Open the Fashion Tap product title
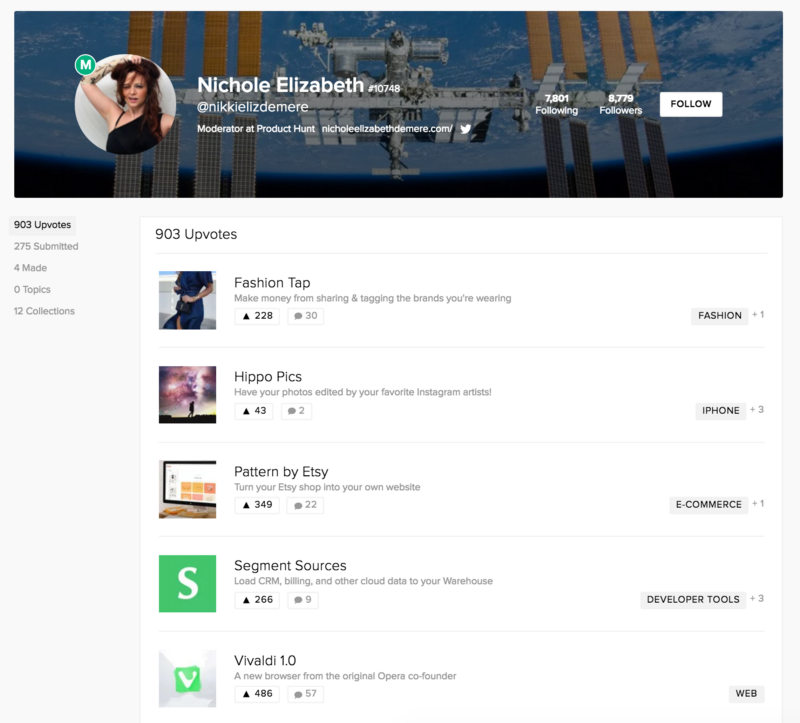Viewport: 800px width, 723px height. click(272, 283)
